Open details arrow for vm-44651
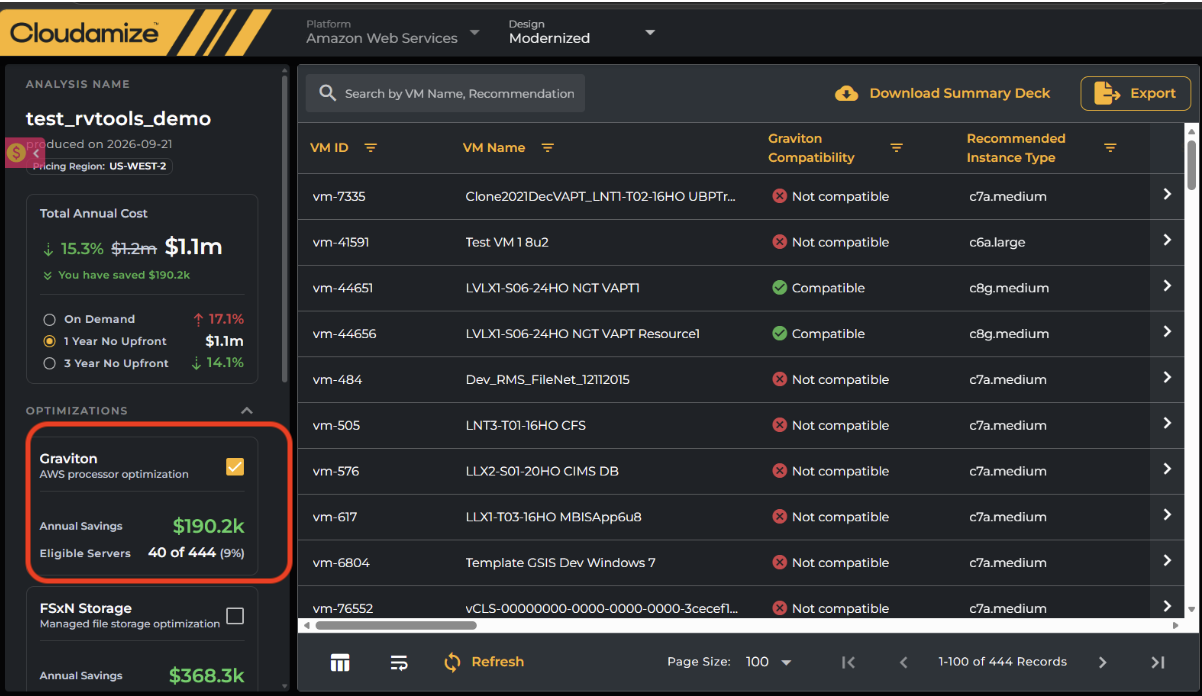 (x=1167, y=286)
